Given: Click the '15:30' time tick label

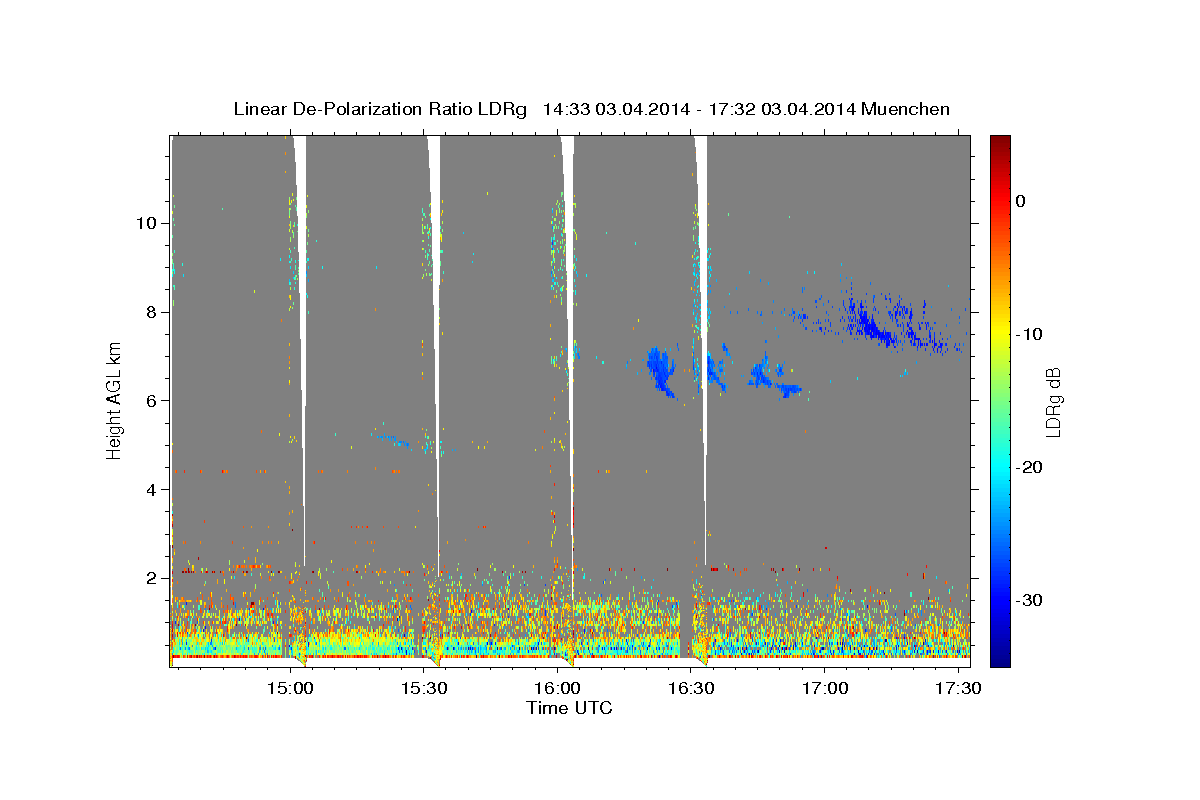Looking at the screenshot, I should (x=424, y=688).
